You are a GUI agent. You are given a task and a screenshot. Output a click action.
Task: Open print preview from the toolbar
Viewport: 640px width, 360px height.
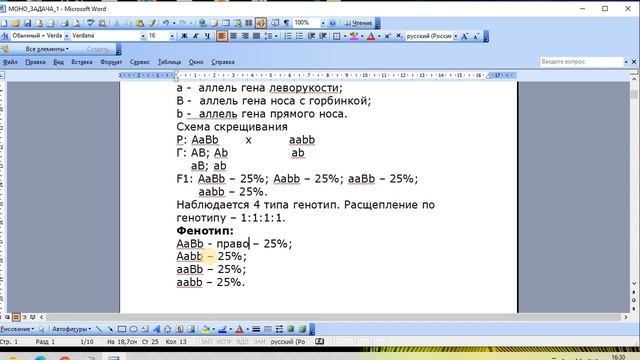76,23
